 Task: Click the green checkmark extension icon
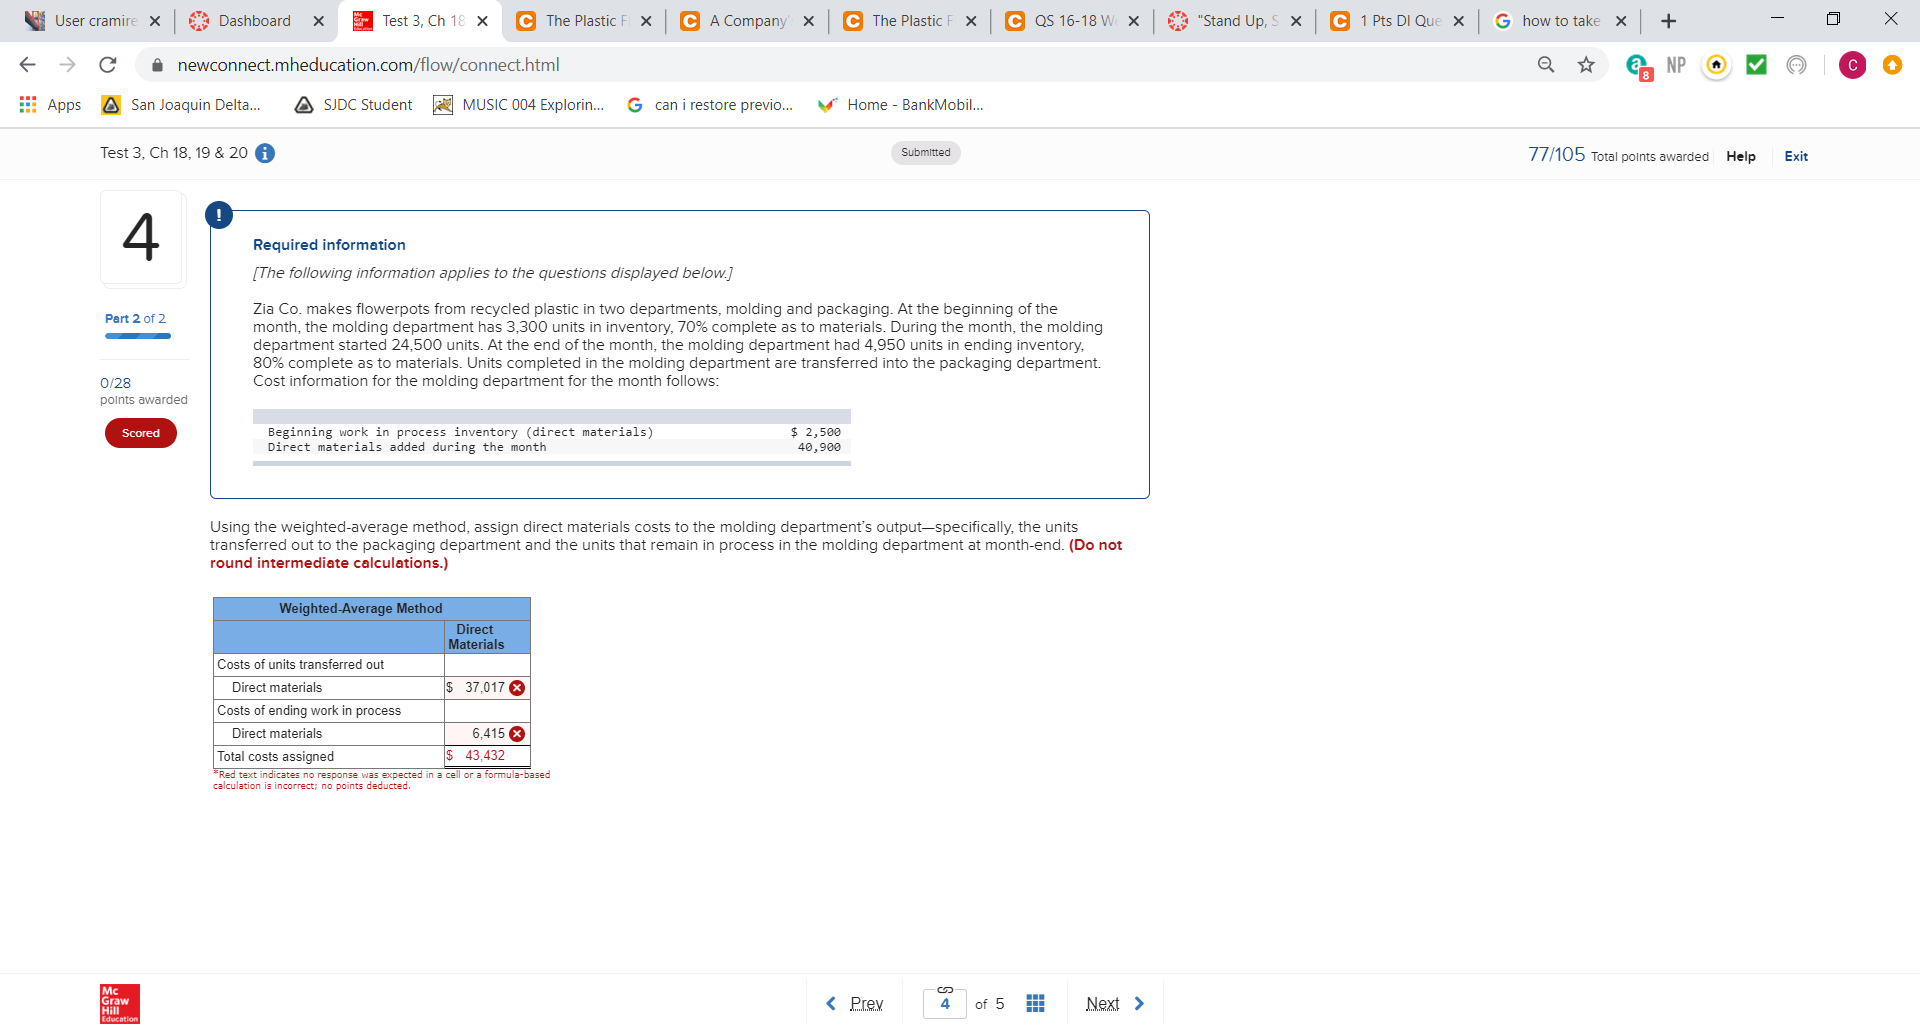coord(1757,64)
